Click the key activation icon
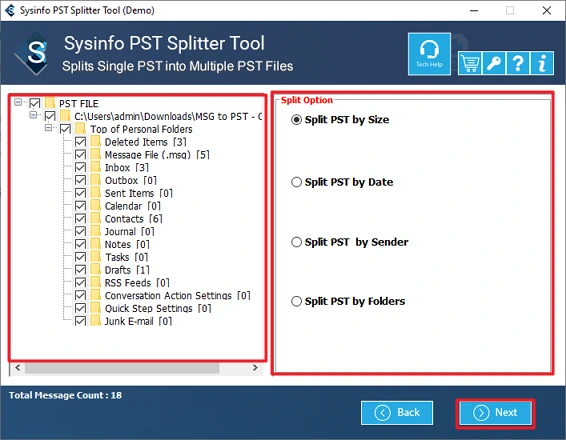 493,63
